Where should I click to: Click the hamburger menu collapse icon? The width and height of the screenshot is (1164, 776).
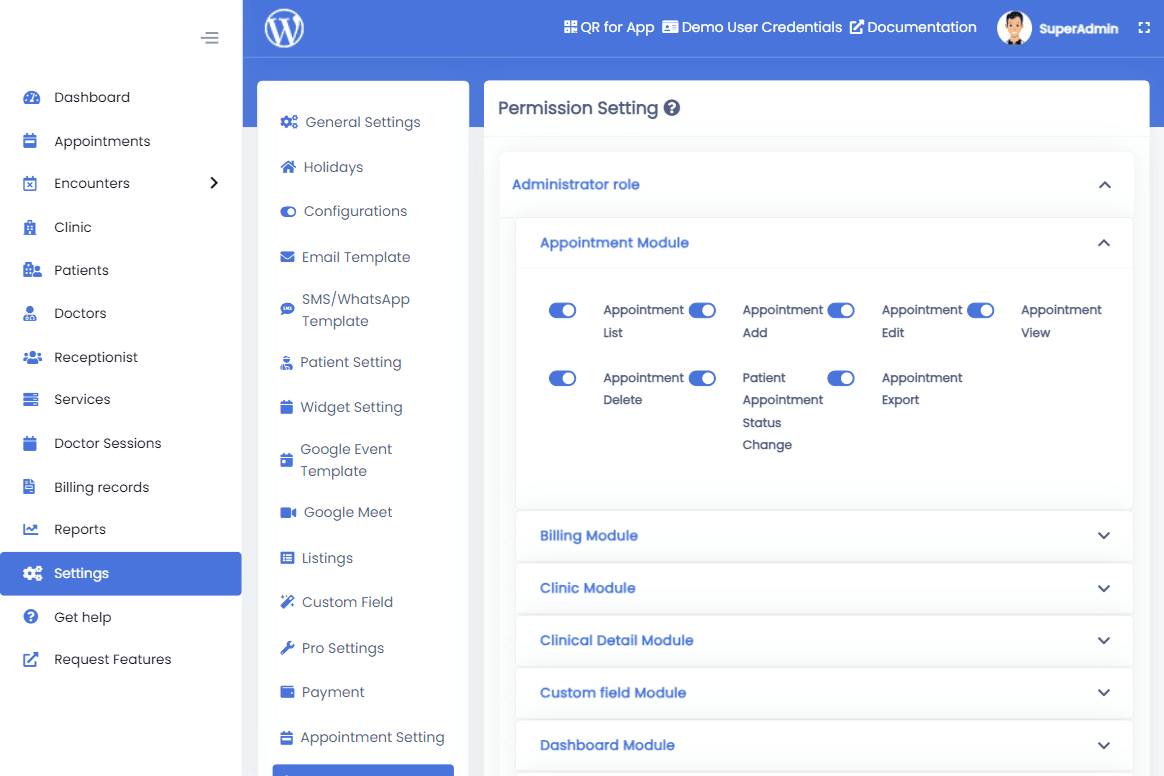(x=209, y=38)
